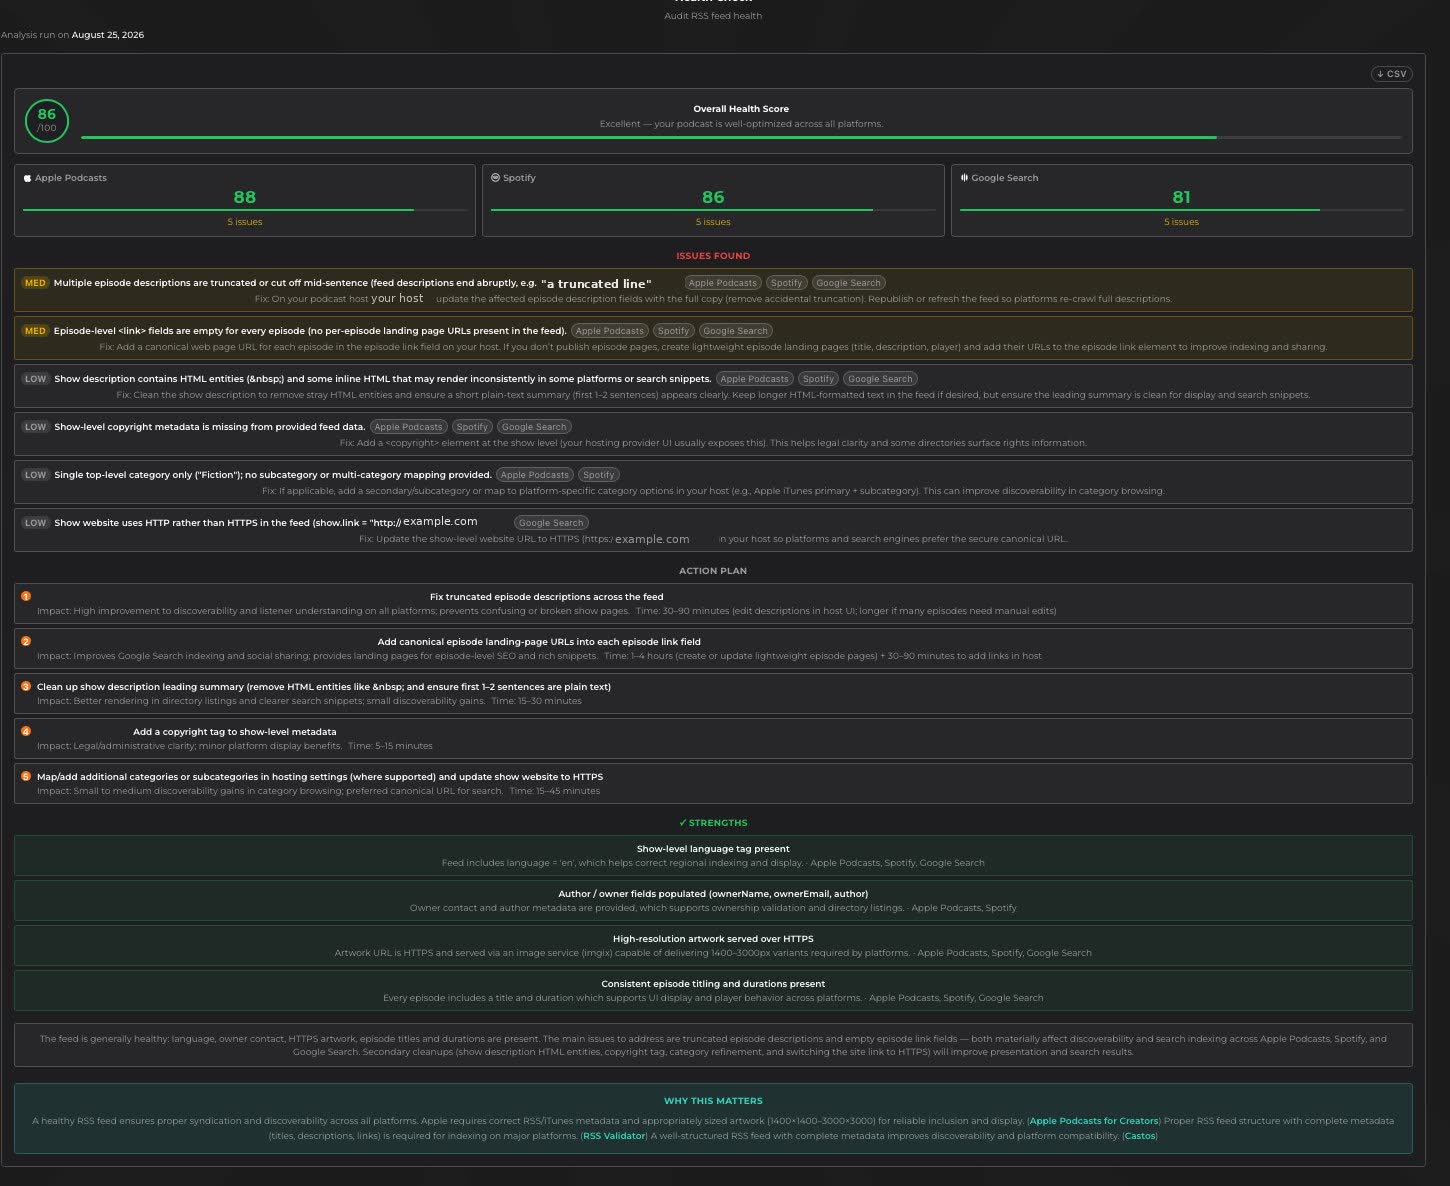The height and width of the screenshot is (1186, 1450).
Task: Click step 2 number icon in Action Plan
Action: 26,641
